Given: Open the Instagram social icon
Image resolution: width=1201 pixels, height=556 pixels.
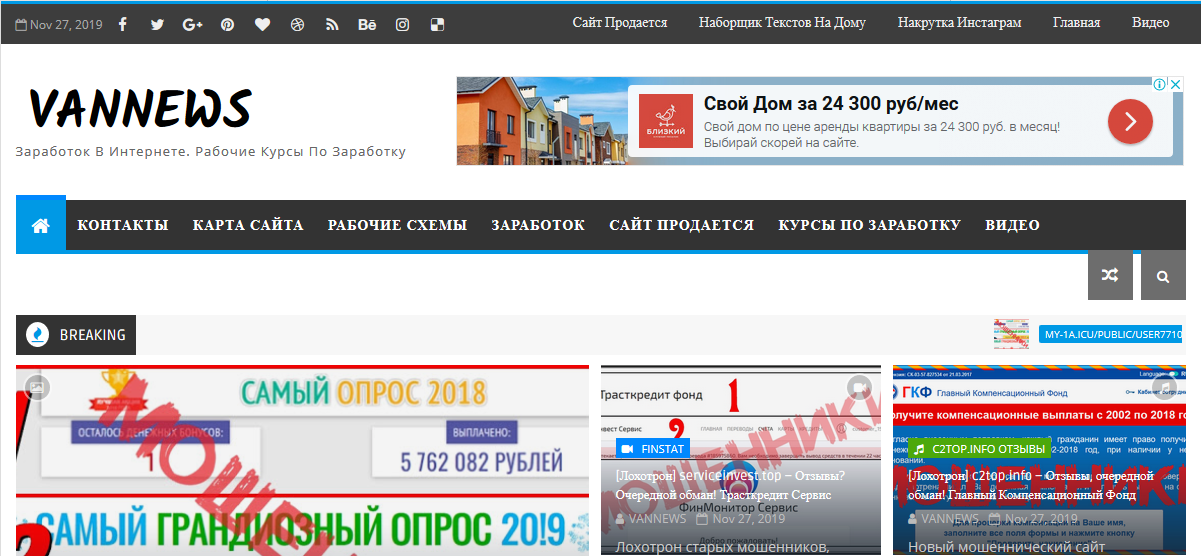Looking at the screenshot, I should pos(402,24).
